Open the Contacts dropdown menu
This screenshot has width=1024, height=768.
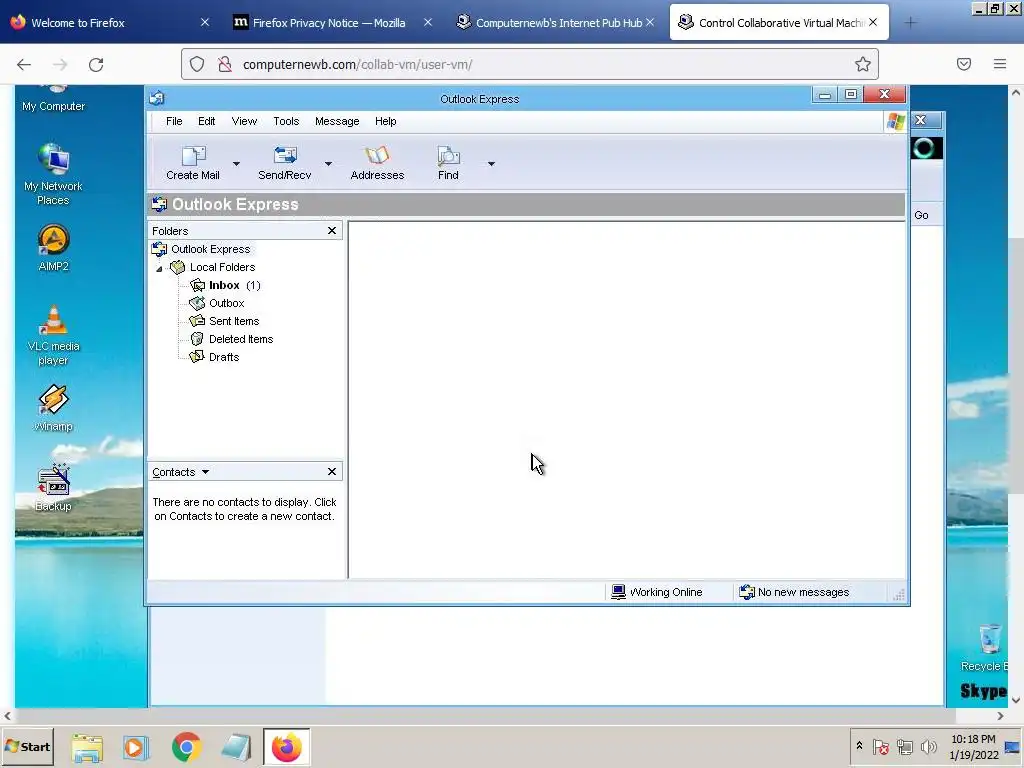point(205,472)
